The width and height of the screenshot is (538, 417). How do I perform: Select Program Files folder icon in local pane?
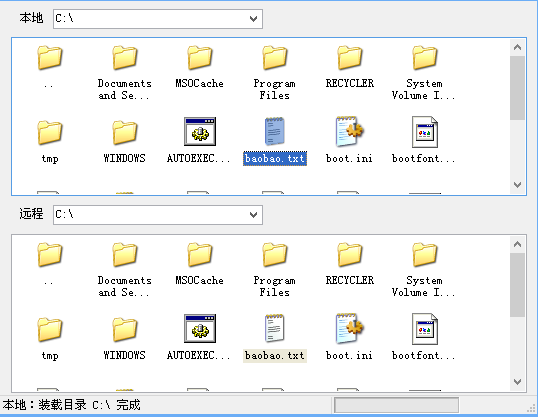(x=274, y=58)
